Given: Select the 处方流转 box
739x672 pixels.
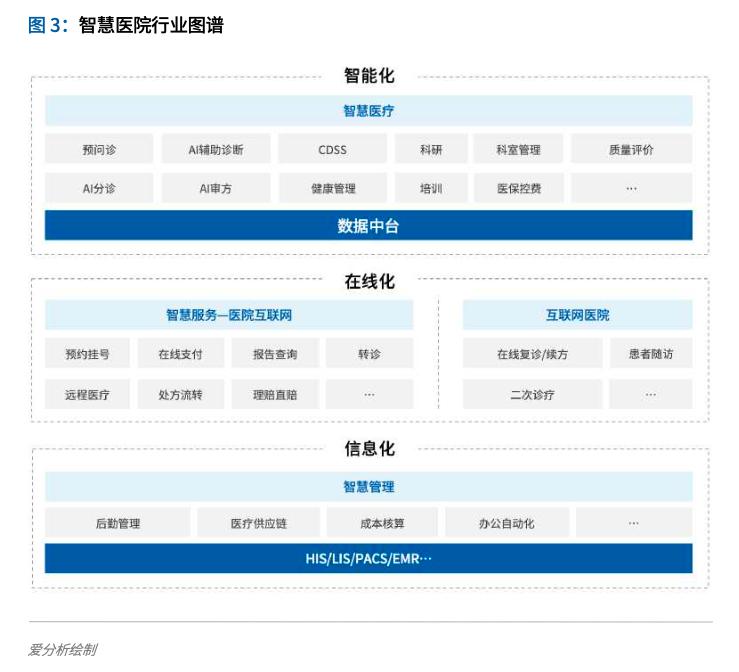Looking at the screenshot, I should pos(181,394).
